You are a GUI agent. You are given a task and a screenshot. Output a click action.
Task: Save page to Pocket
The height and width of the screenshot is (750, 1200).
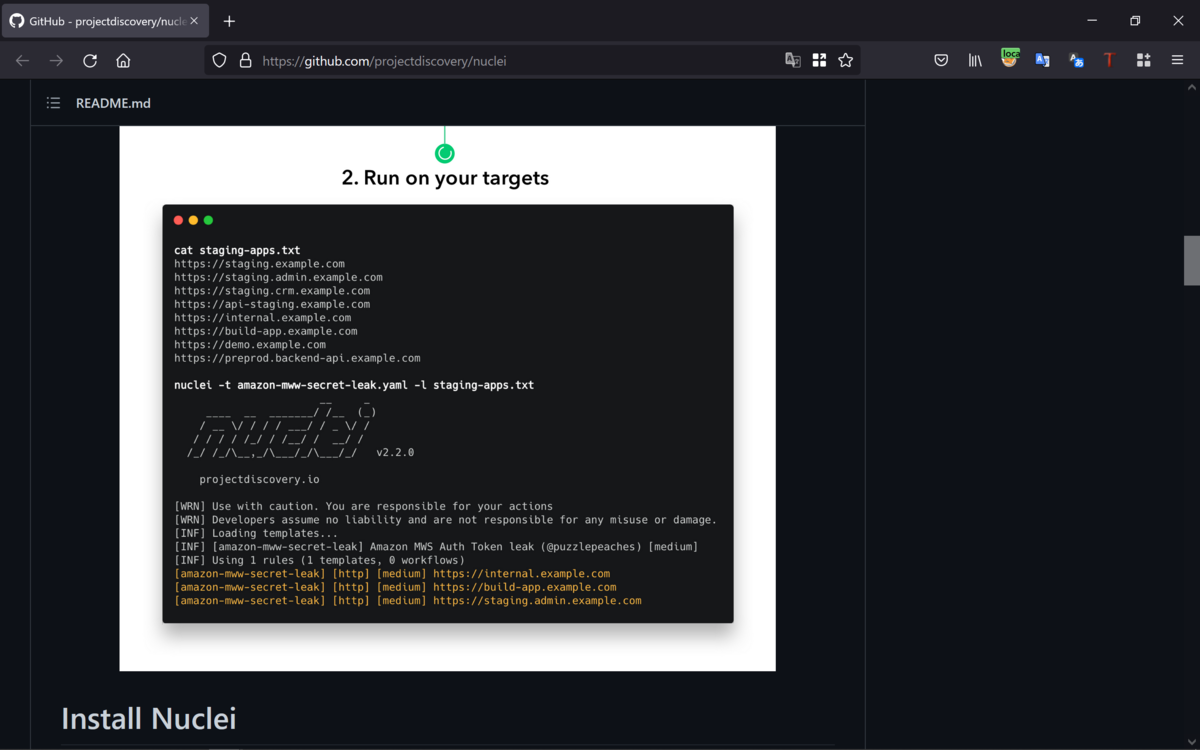click(x=941, y=61)
